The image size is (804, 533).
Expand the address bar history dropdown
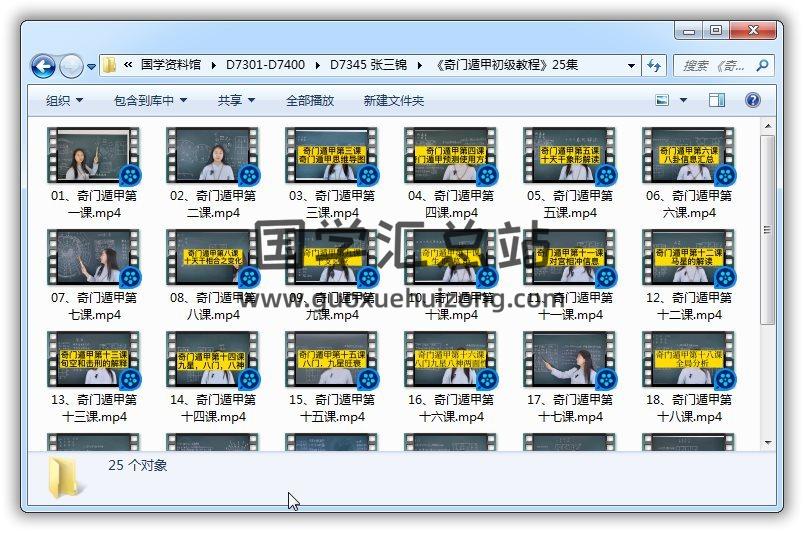pyautogui.click(x=631, y=66)
